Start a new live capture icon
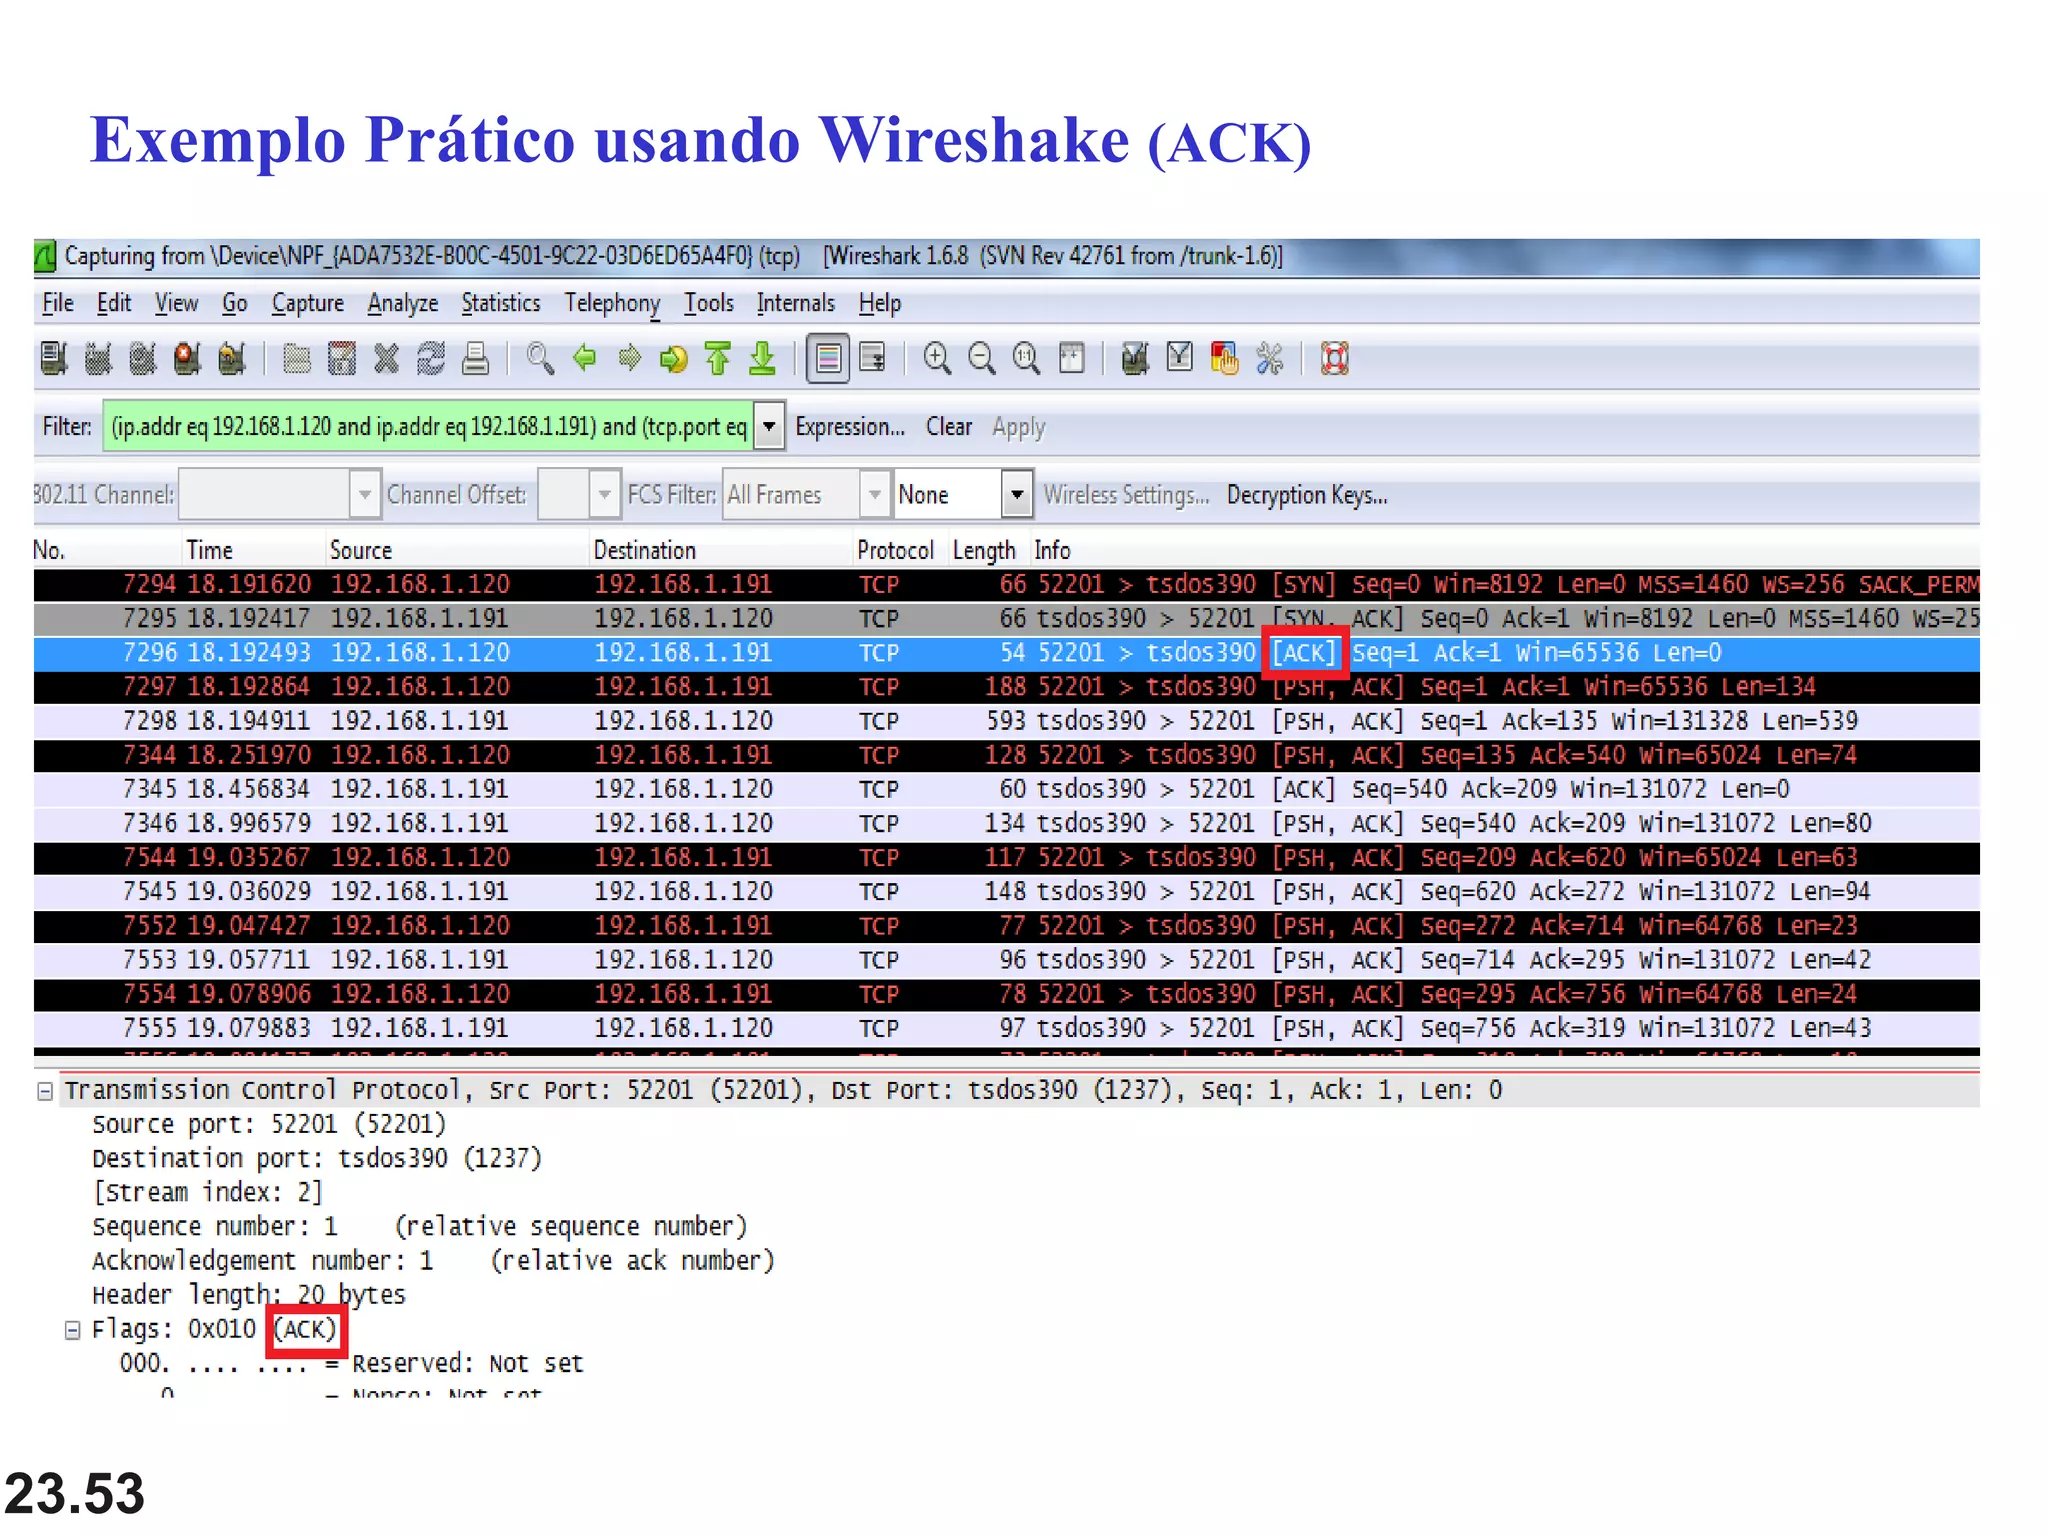The height and width of the screenshot is (1536, 2048). 143,358
